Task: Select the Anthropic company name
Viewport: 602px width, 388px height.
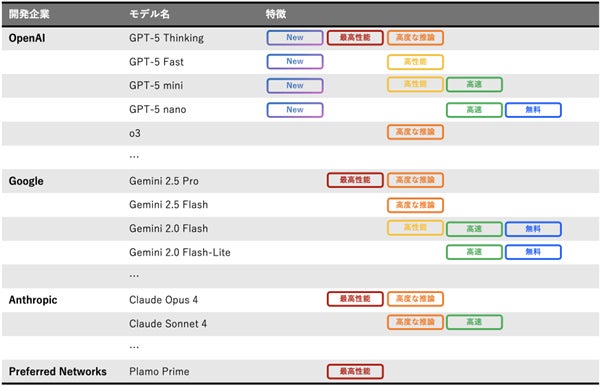Action: tap(33, 300)
